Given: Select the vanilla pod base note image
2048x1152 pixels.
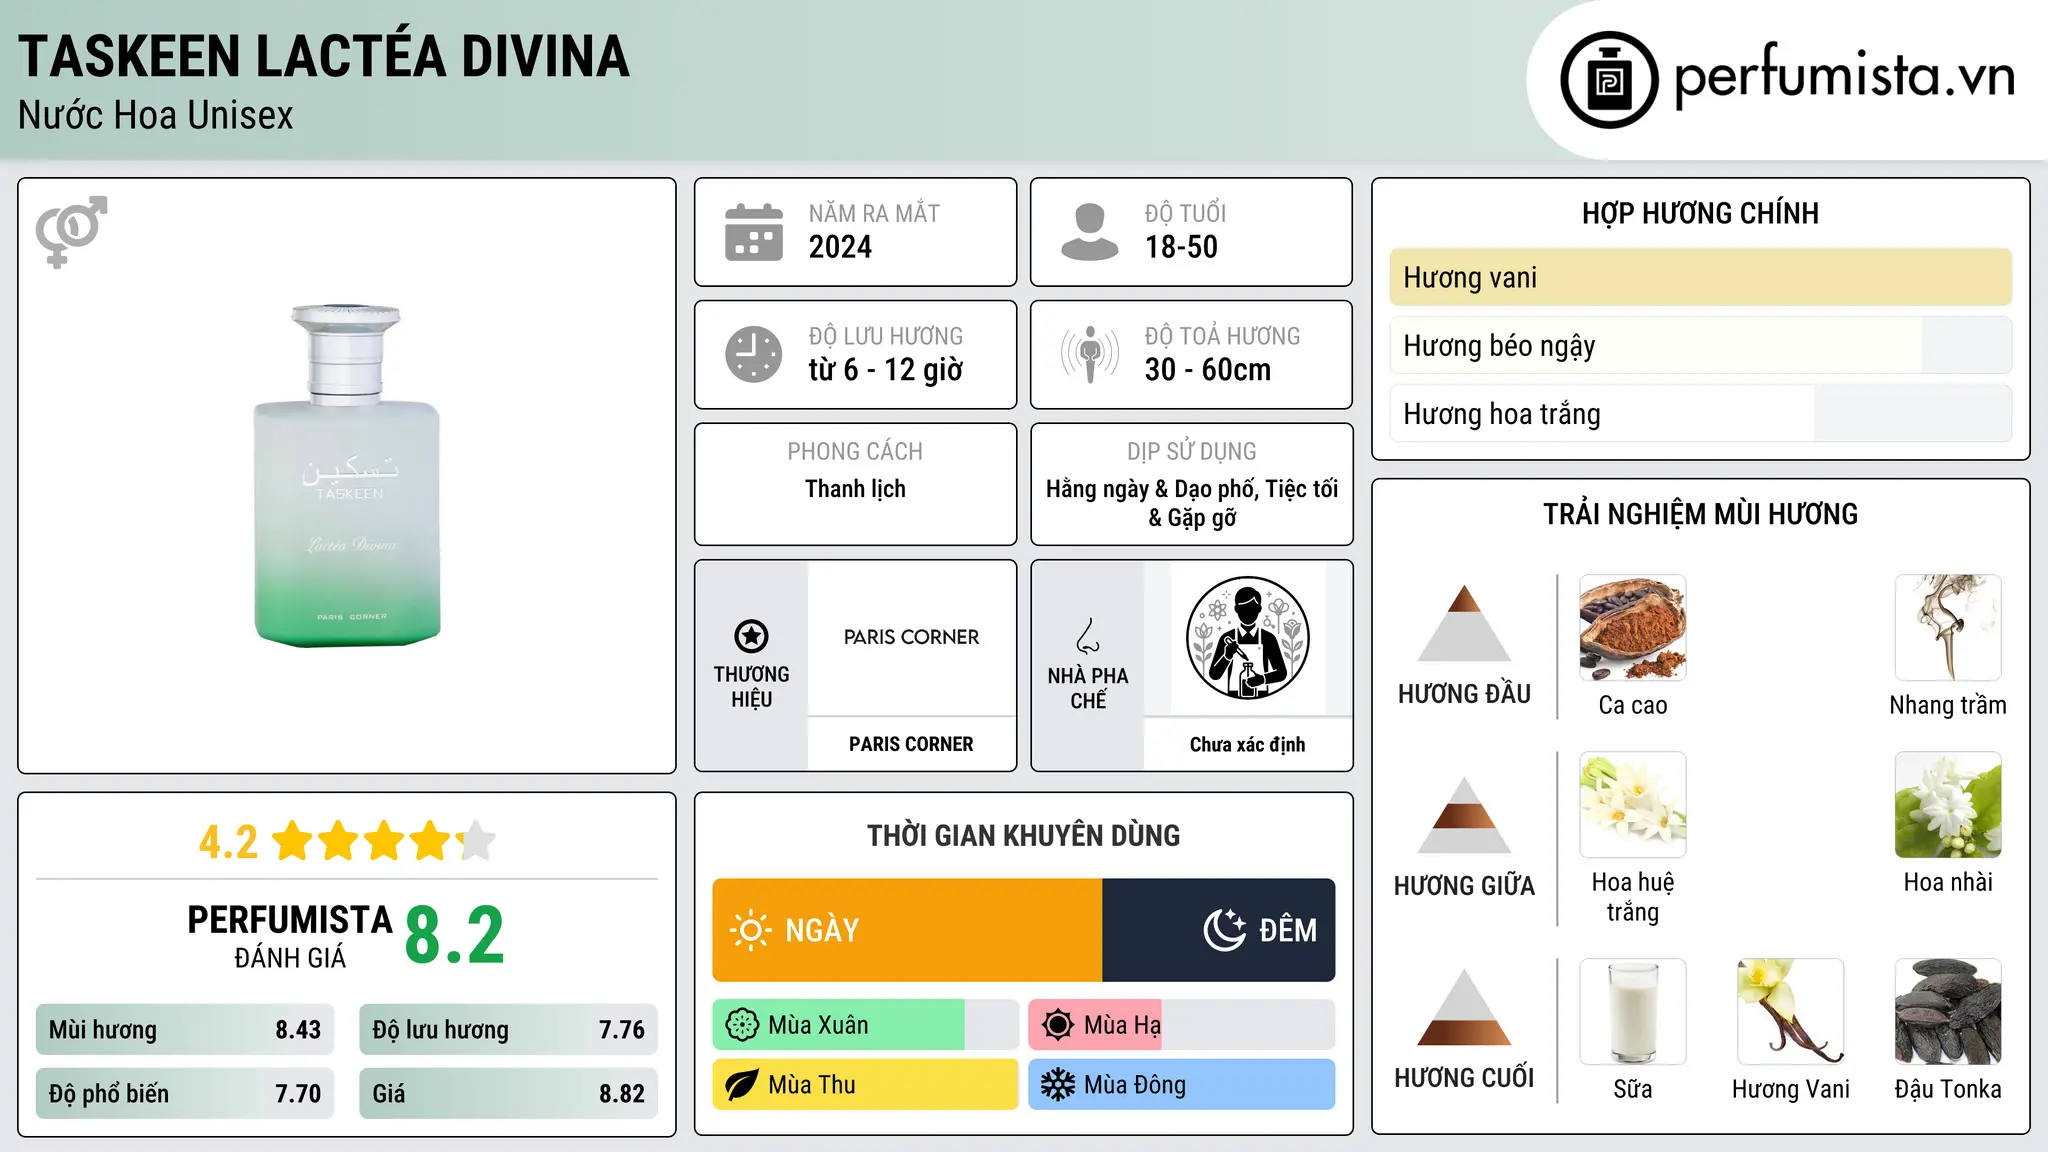Looking at the screenshot, I should tap(1791, 1012).
